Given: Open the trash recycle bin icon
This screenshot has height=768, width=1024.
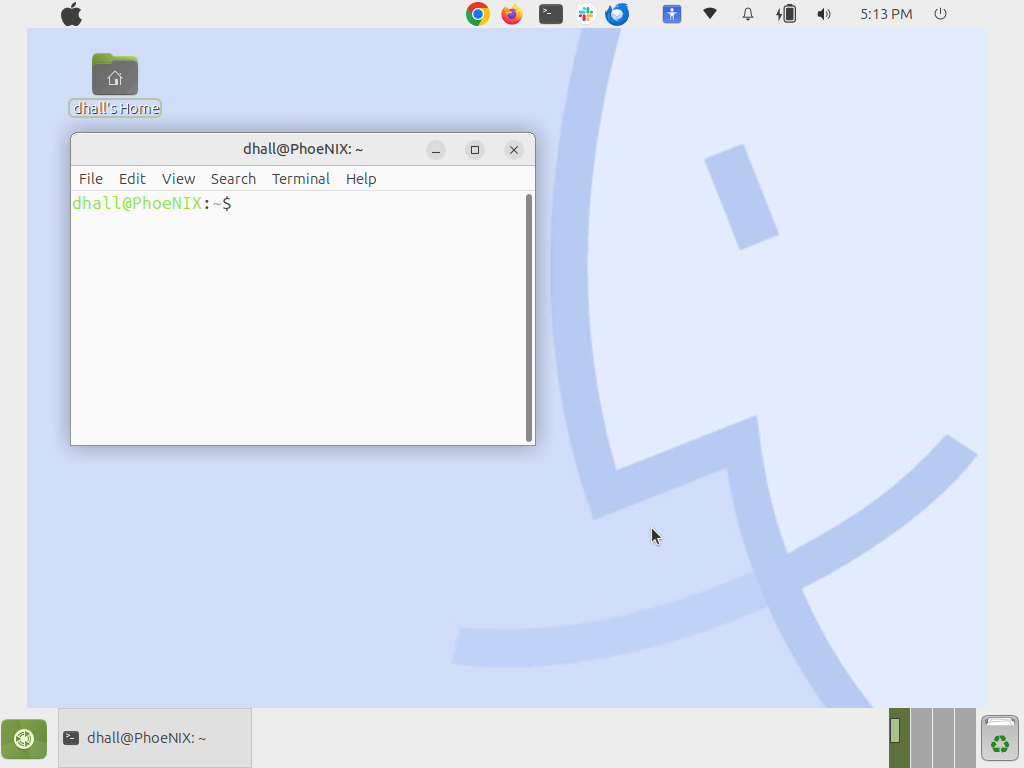Looking at the screenshot, I should click(1000, 739).
